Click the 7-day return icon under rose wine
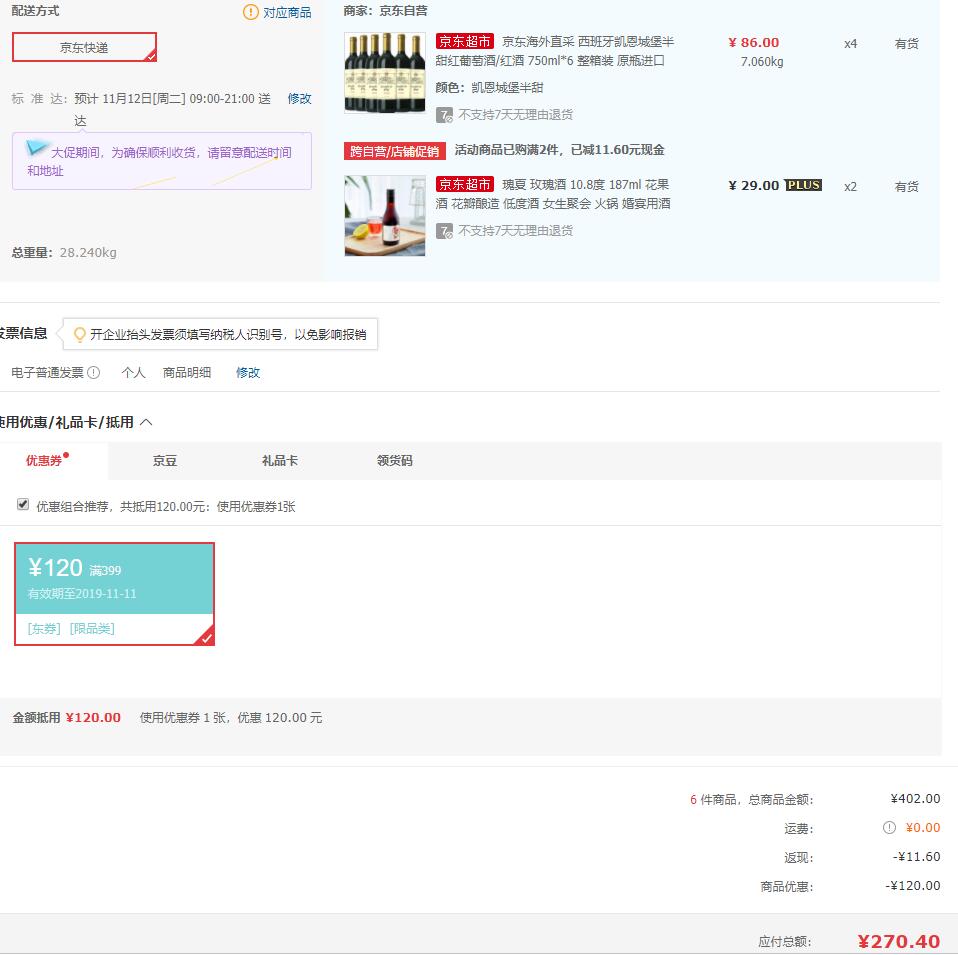 click(444, 231)
